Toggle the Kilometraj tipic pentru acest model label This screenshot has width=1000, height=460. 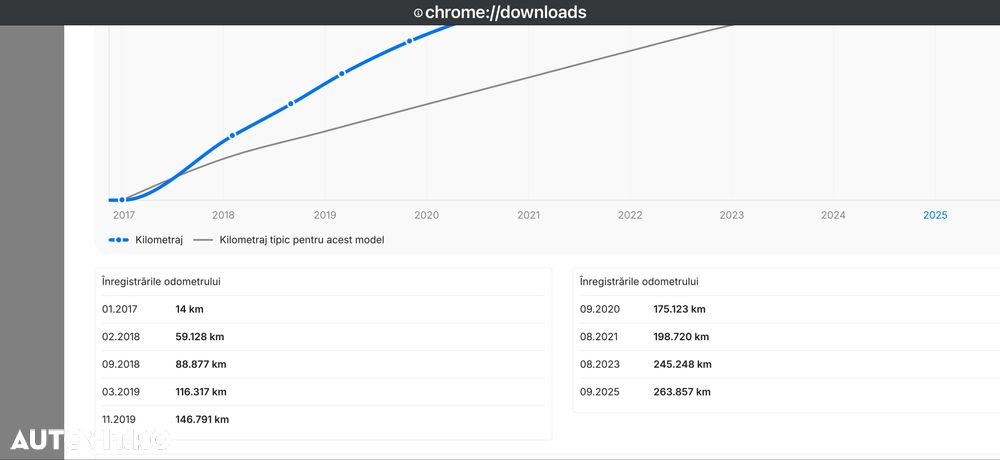click(x=302, y=240)
